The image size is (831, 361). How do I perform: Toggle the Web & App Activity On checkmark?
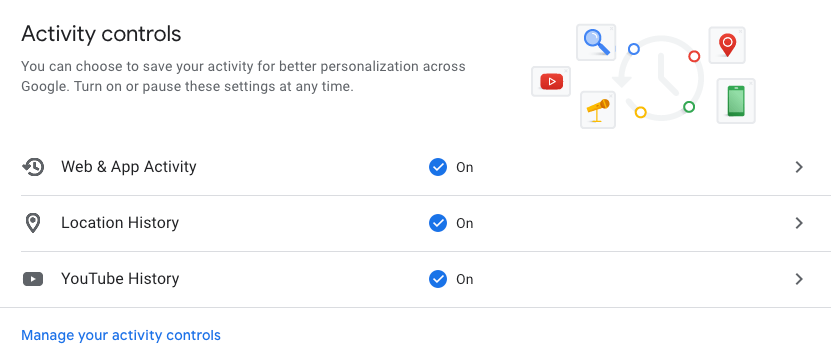[438, 167]
